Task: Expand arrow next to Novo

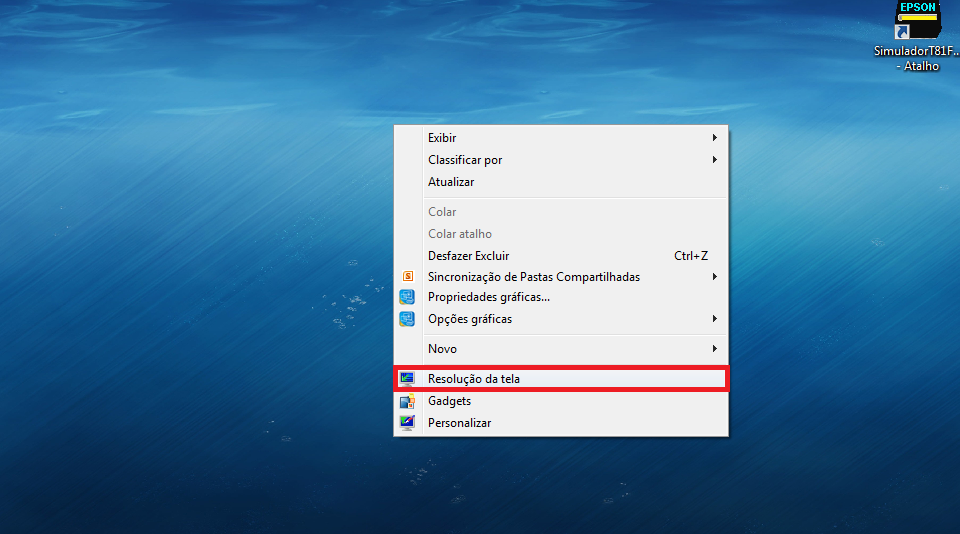Action: click(714, 349)
